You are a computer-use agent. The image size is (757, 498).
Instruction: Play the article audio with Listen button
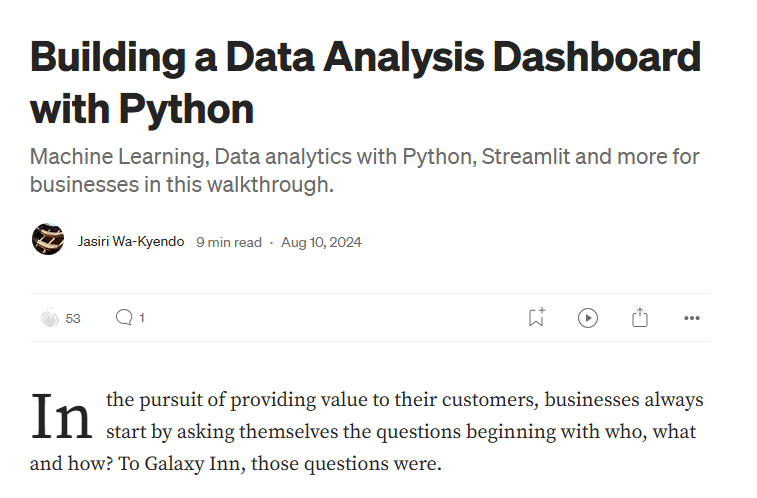pyautogui.click(x=588, y=318)
